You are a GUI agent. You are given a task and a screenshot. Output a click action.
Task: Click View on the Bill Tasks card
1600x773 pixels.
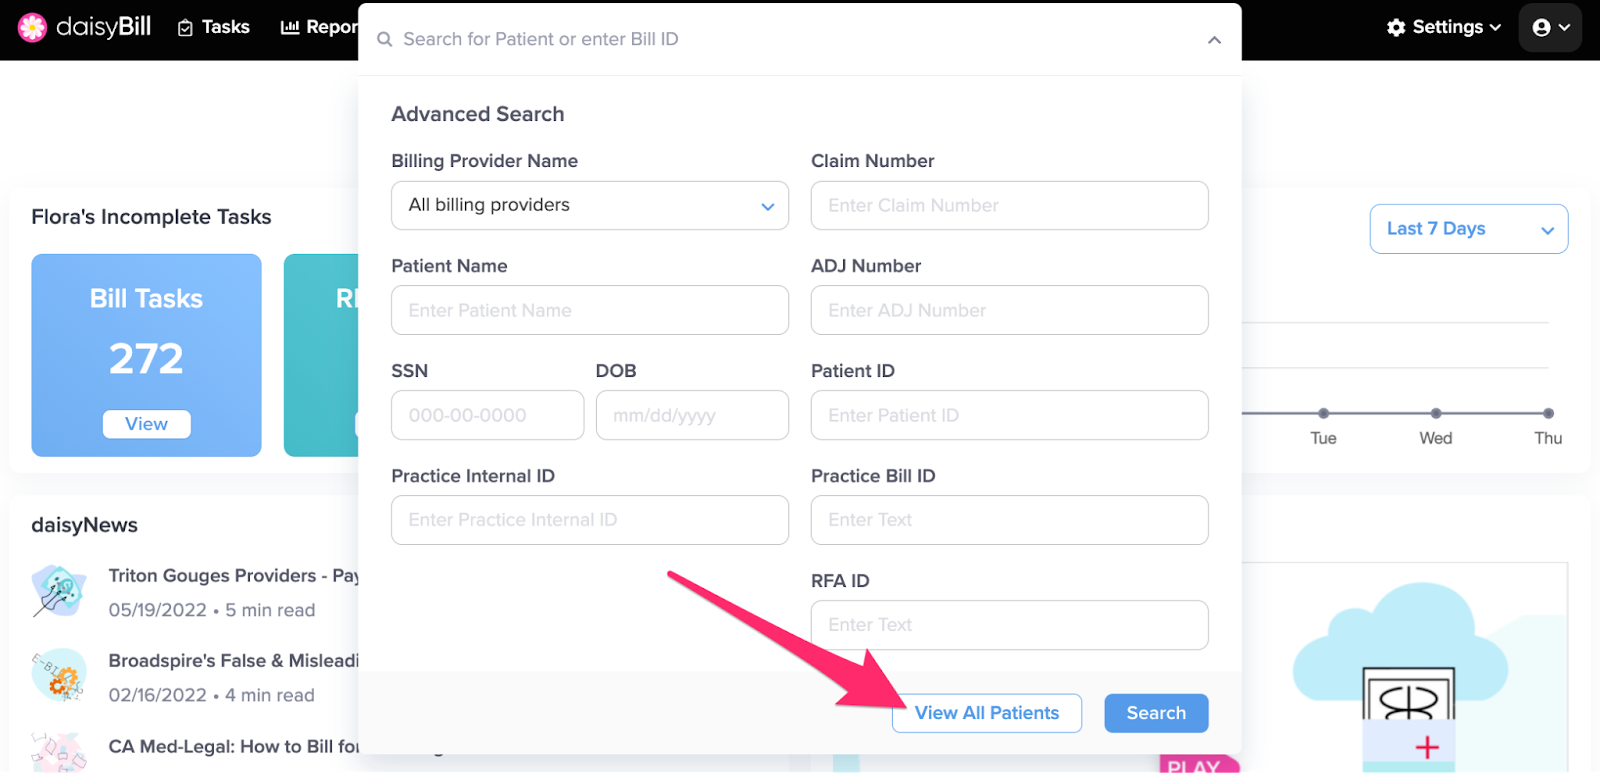(146, 424)
